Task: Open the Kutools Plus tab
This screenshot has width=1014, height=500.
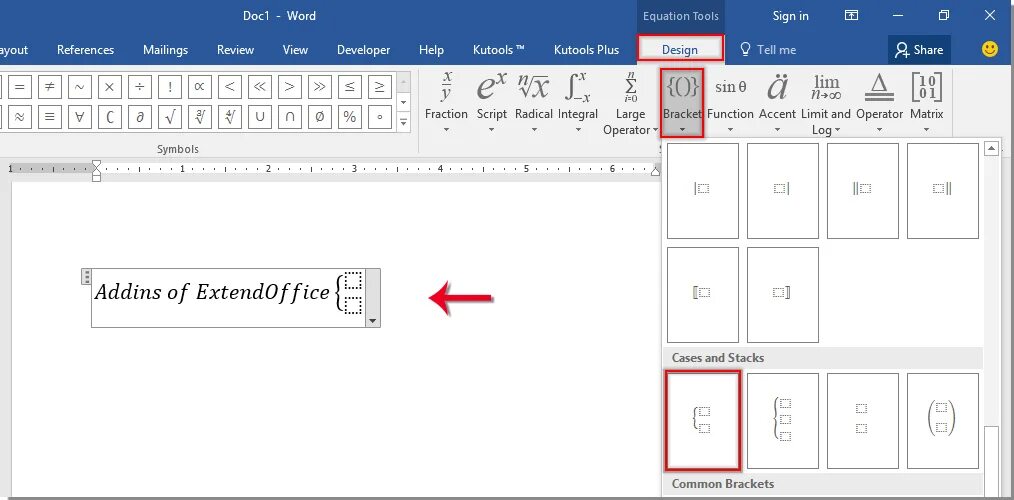Action: 587,50
